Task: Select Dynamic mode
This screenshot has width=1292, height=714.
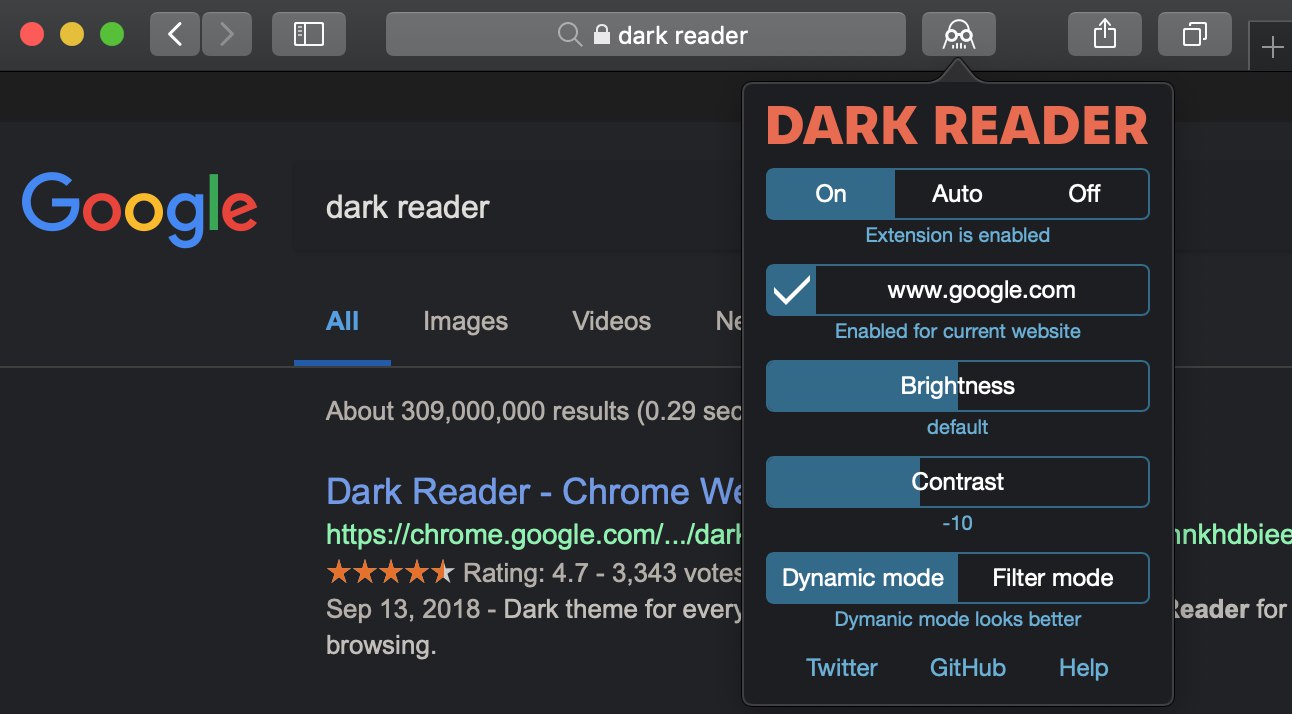Action: tap(862, 578)
